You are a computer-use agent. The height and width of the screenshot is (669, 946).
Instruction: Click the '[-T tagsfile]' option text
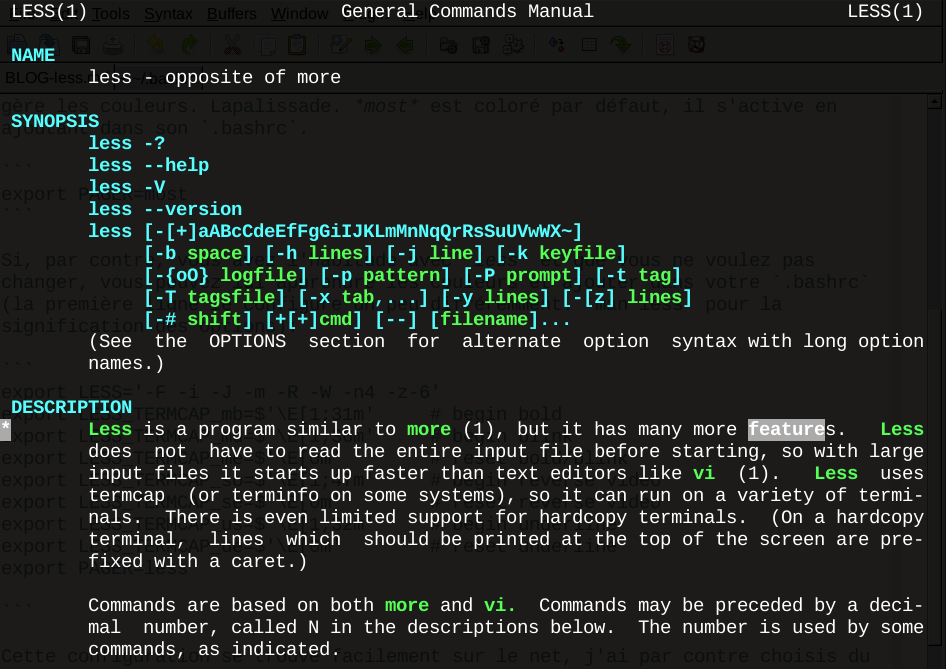[x=214, y=297]
